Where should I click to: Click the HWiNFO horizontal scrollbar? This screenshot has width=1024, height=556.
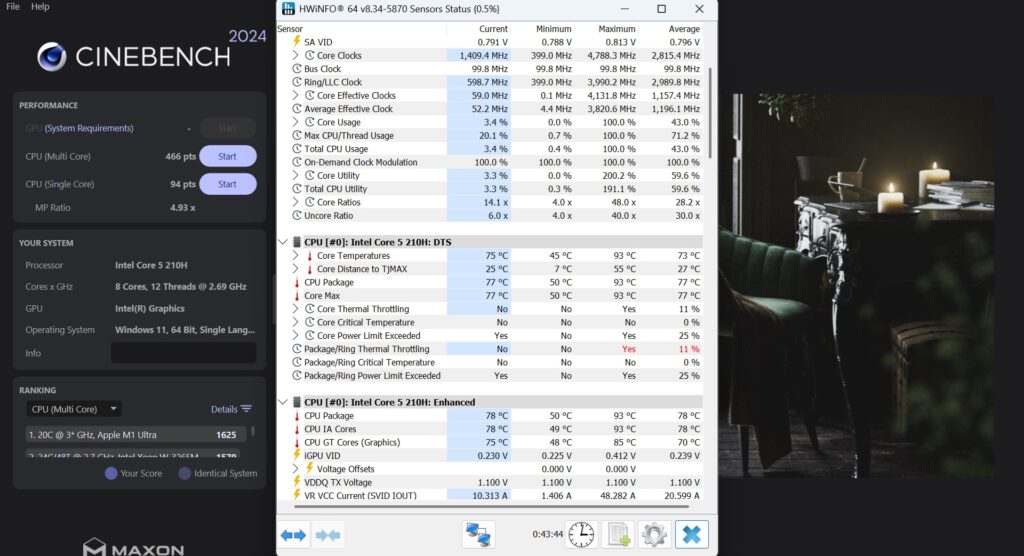tap(492, 506)
